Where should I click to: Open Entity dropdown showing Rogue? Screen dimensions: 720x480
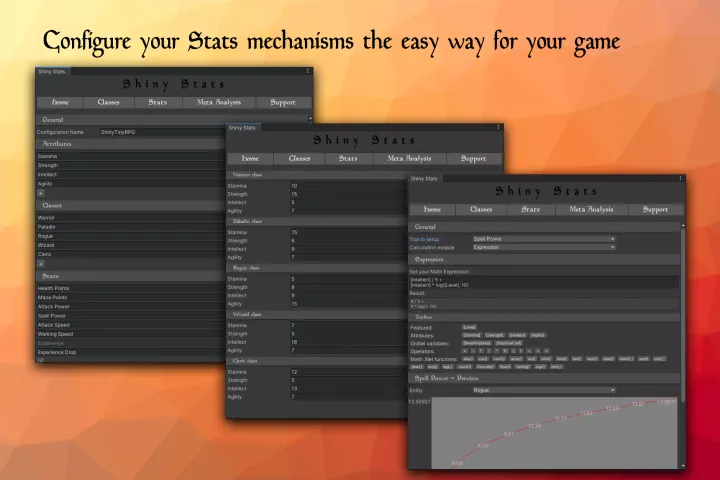click(544, 390)
